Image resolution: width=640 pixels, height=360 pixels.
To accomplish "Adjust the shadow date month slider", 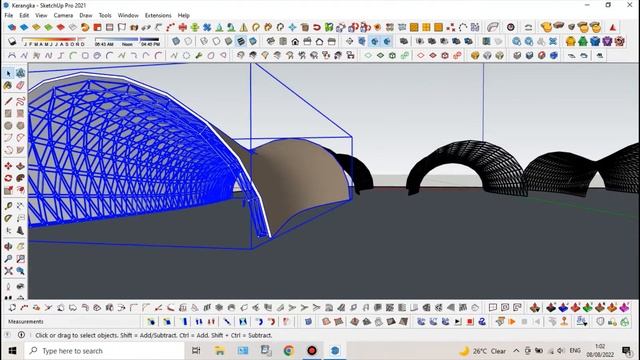I will coord(55,42).
